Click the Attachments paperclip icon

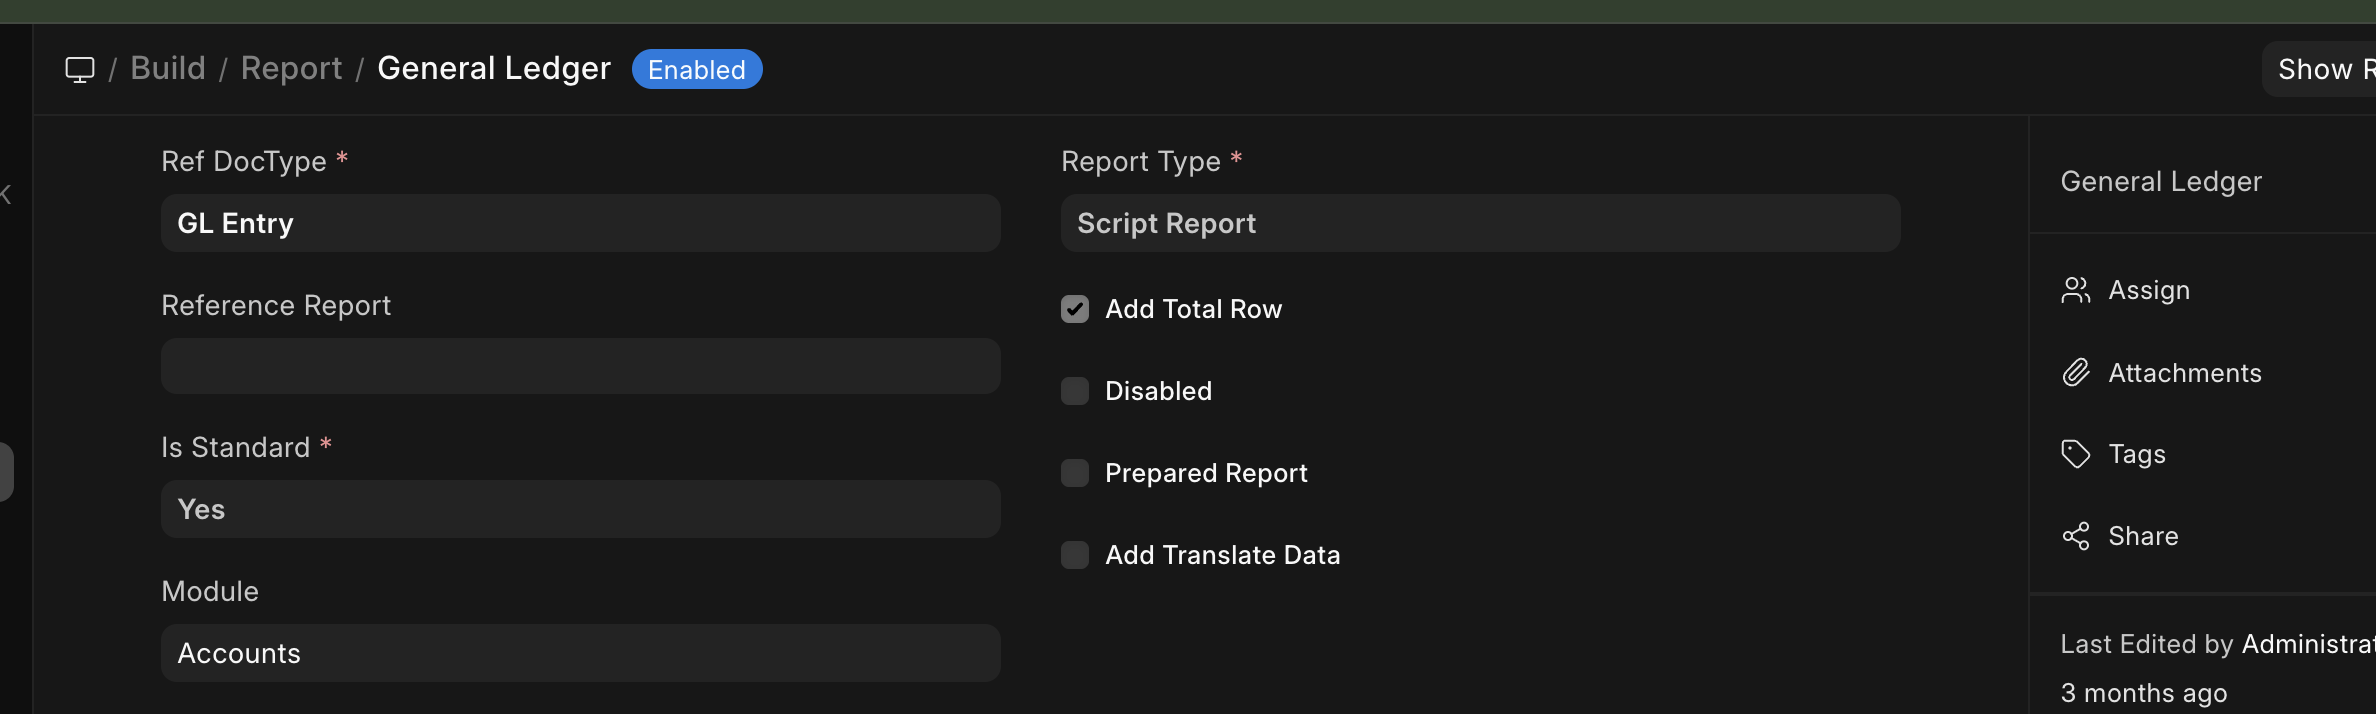coord(2076,373)
